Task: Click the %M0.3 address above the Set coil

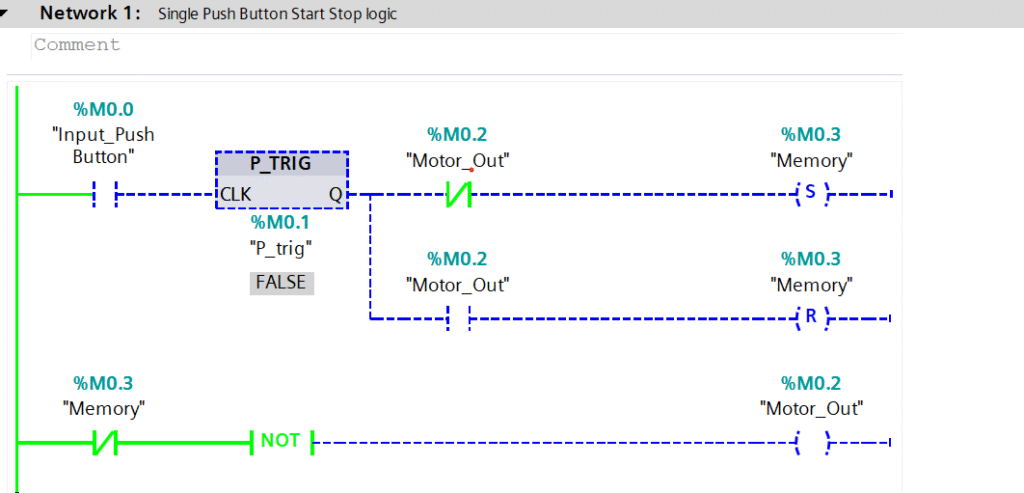Action: (811, 135)
